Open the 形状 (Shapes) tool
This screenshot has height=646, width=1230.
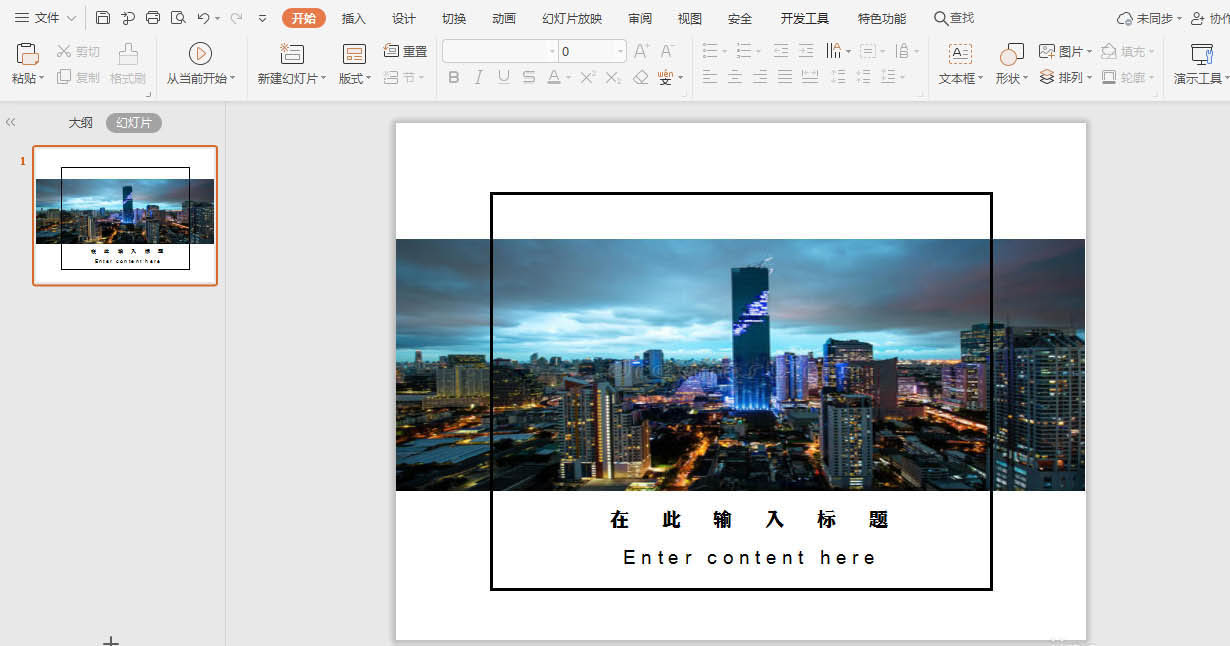[1010, 62]
